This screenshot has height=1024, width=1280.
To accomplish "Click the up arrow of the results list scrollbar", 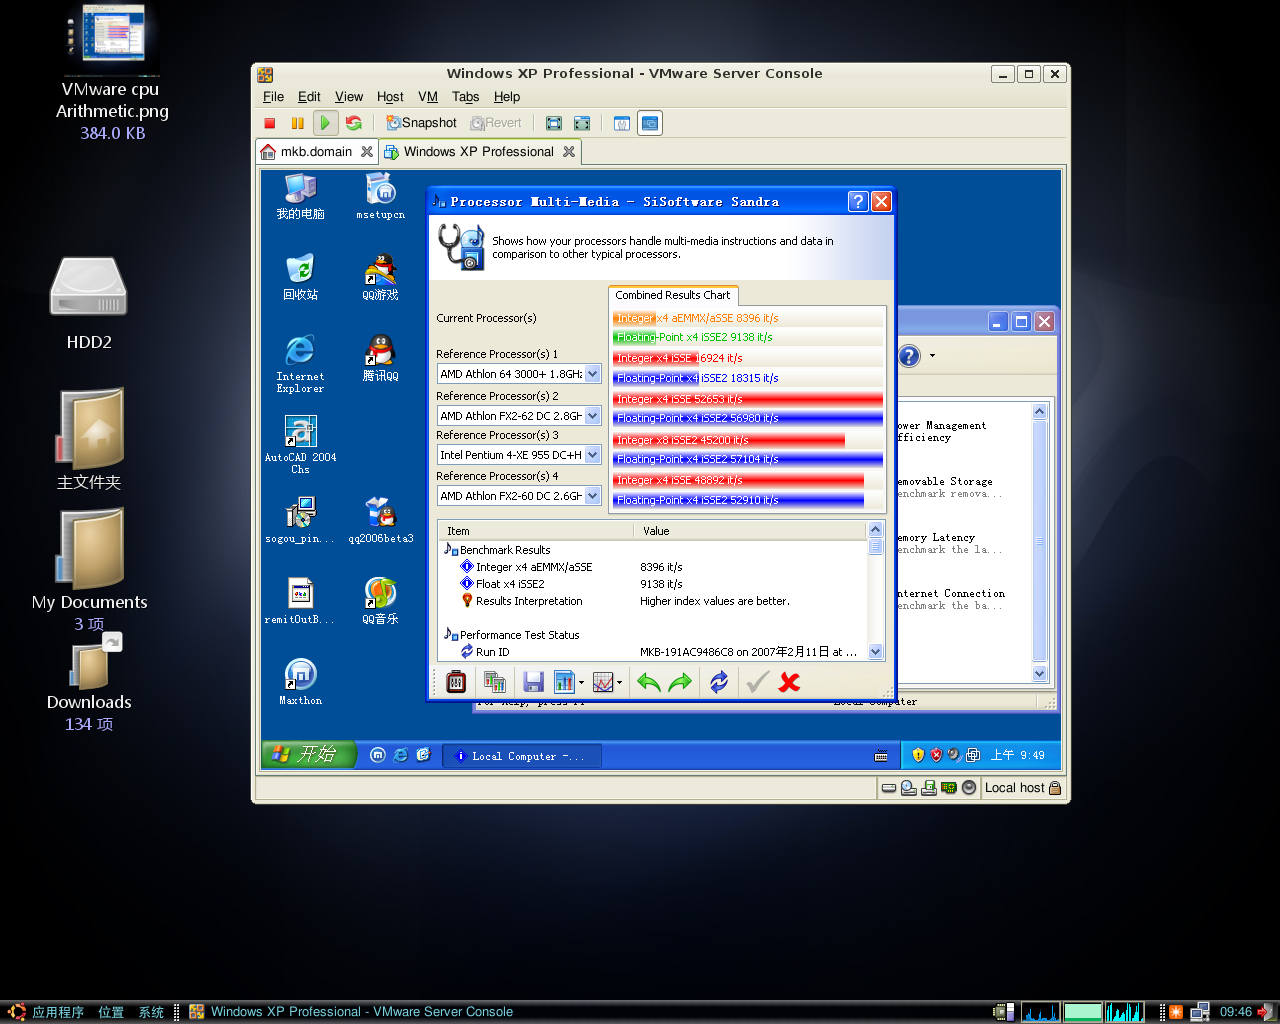I will coord(876,530).
